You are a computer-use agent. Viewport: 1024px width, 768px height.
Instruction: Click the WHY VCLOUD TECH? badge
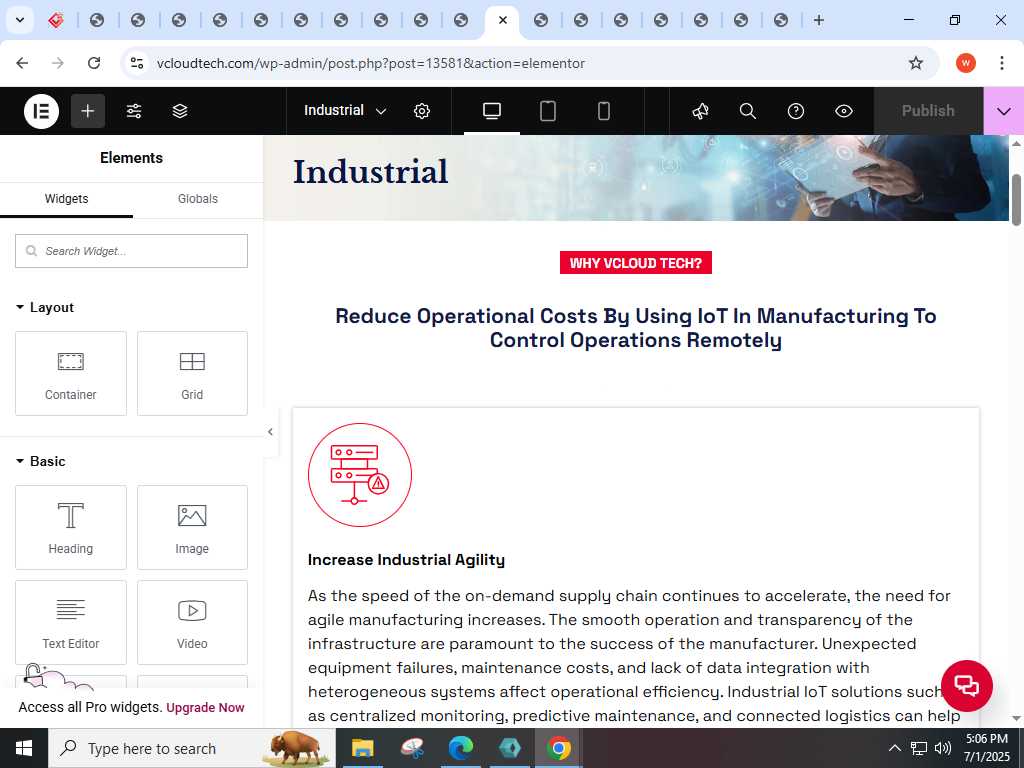pyautogui.click(x=635, y=263)
